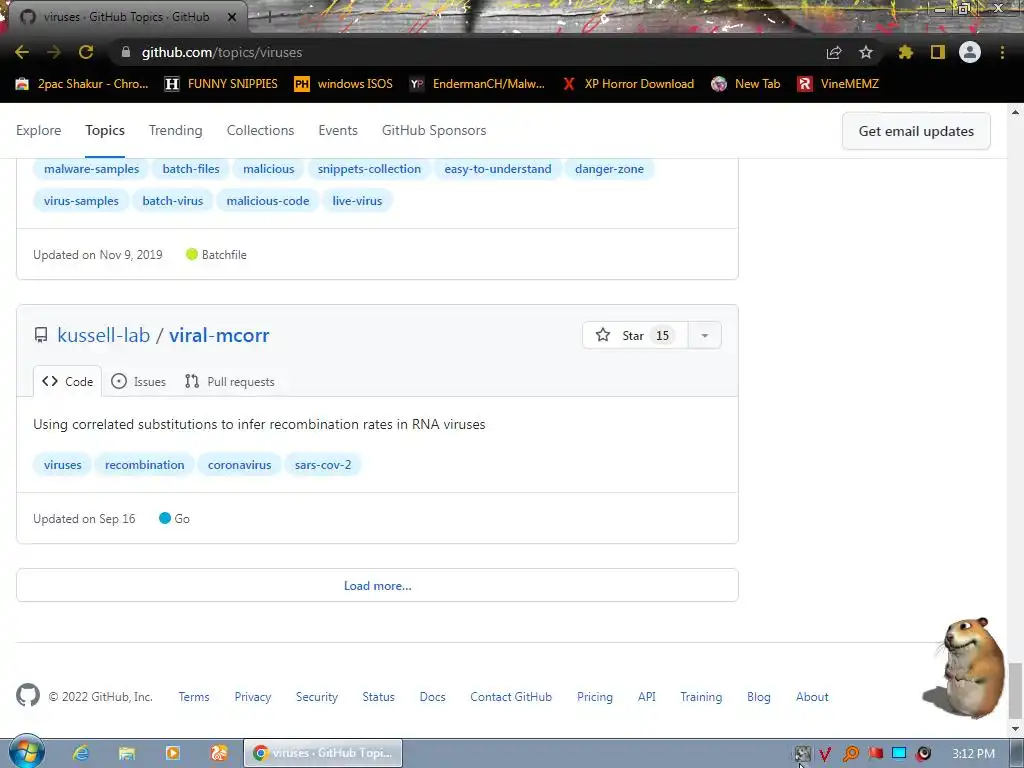Open the Chrome profile avatar

pos(970,52)
